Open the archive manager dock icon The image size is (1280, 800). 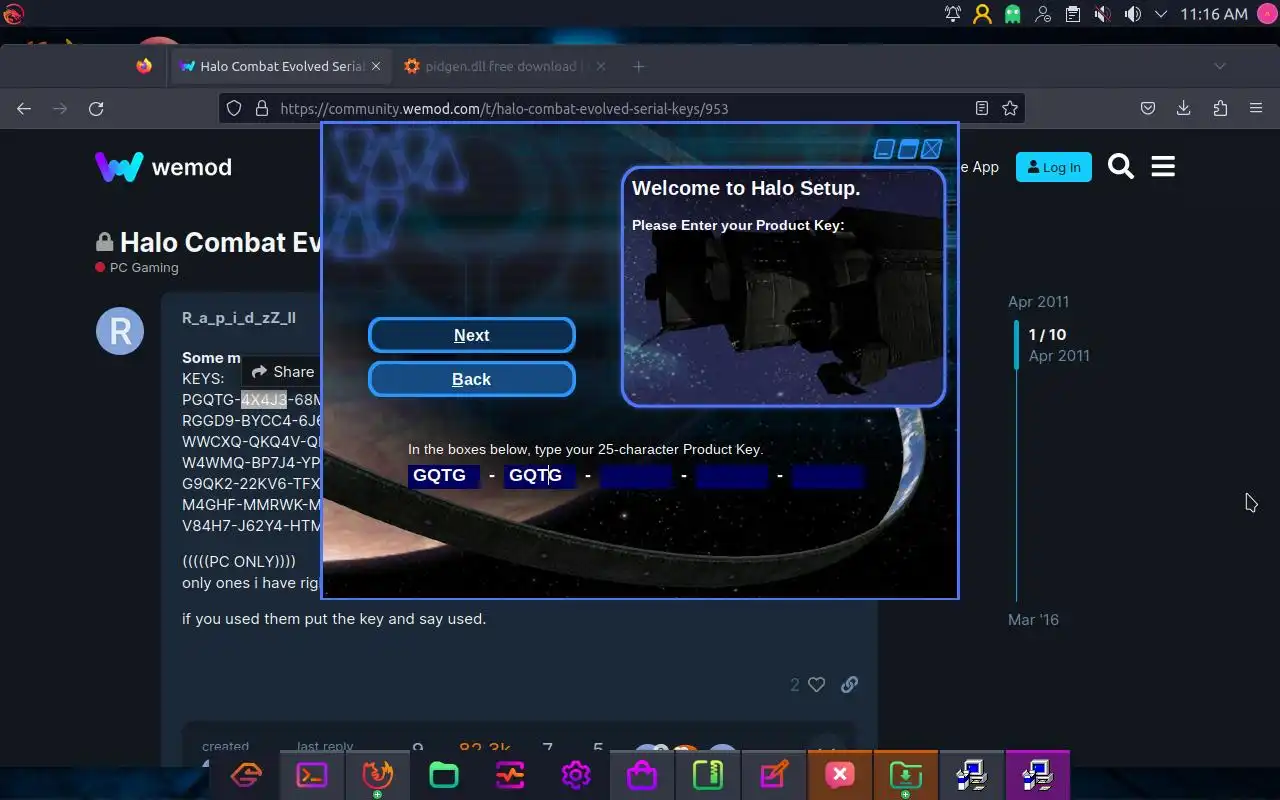pos(708,775)
